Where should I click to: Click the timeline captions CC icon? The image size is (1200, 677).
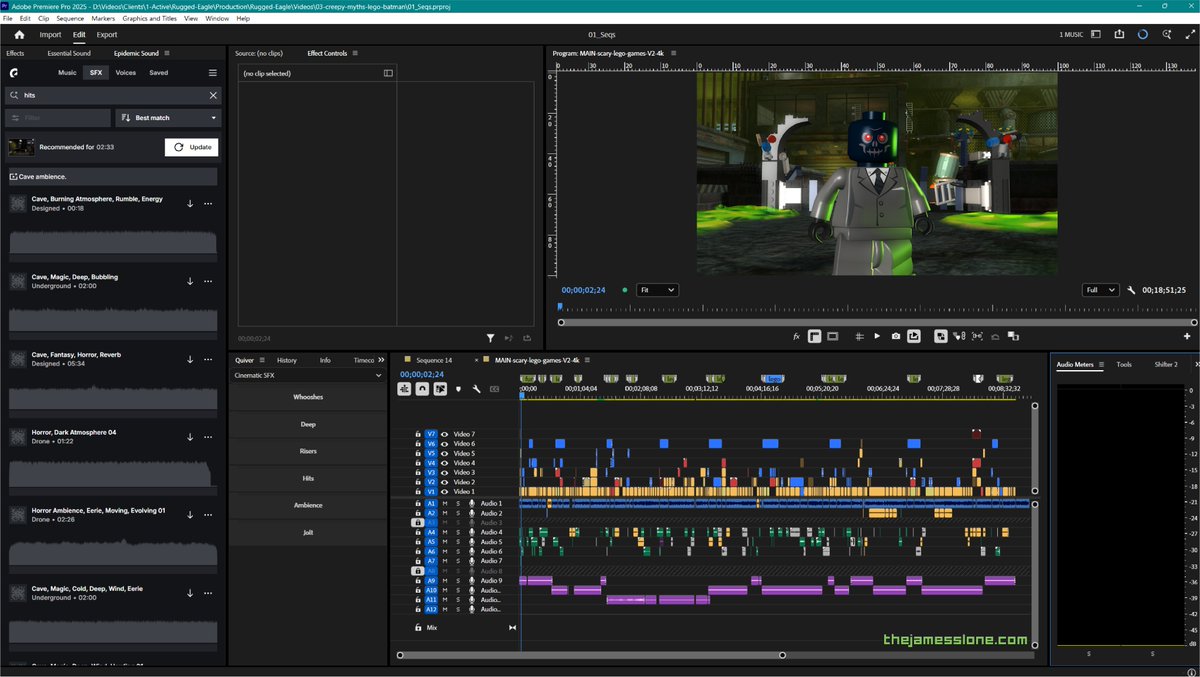[494, 389]
